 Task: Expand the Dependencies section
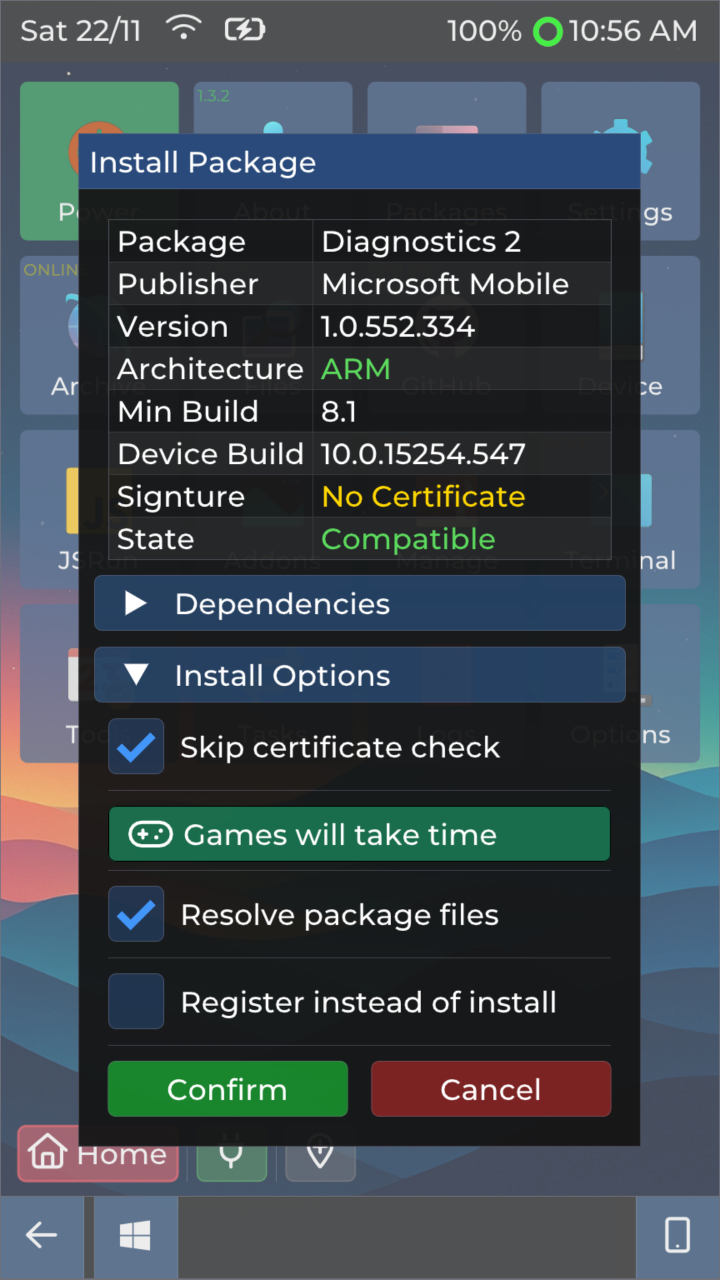(x=360, y=603)
